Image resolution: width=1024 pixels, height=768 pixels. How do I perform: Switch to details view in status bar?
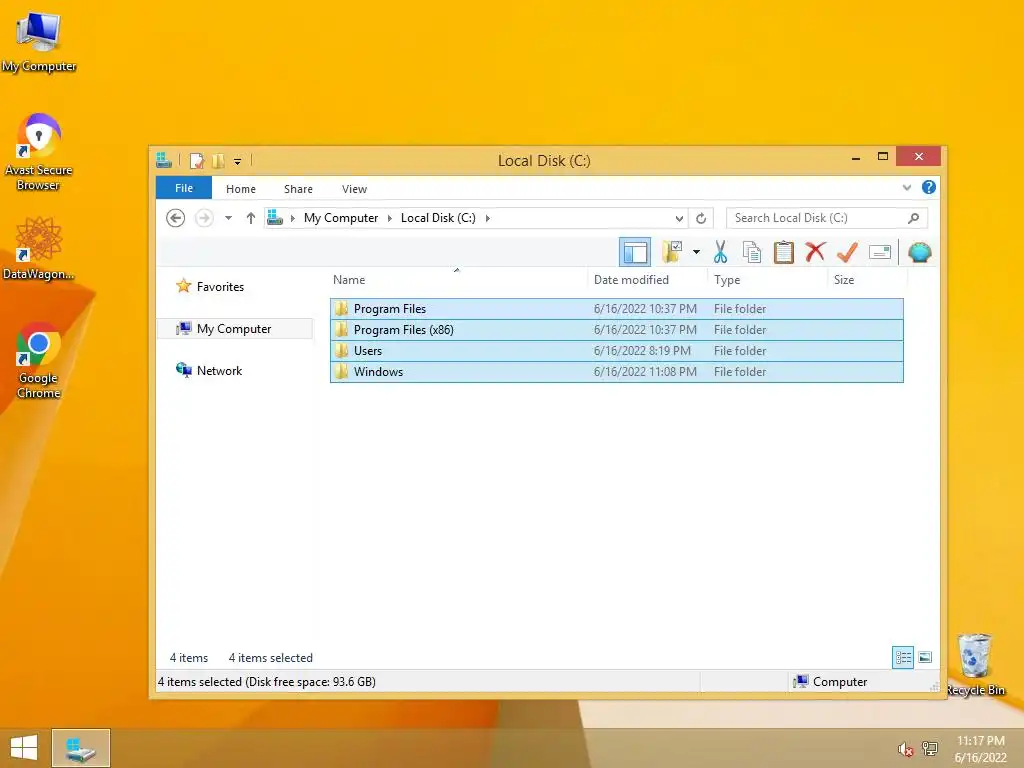coord(903,657)
